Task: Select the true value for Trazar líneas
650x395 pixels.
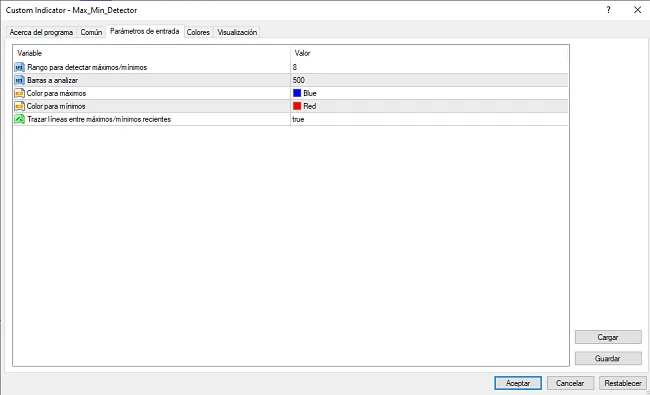Action: click(298, 119)
